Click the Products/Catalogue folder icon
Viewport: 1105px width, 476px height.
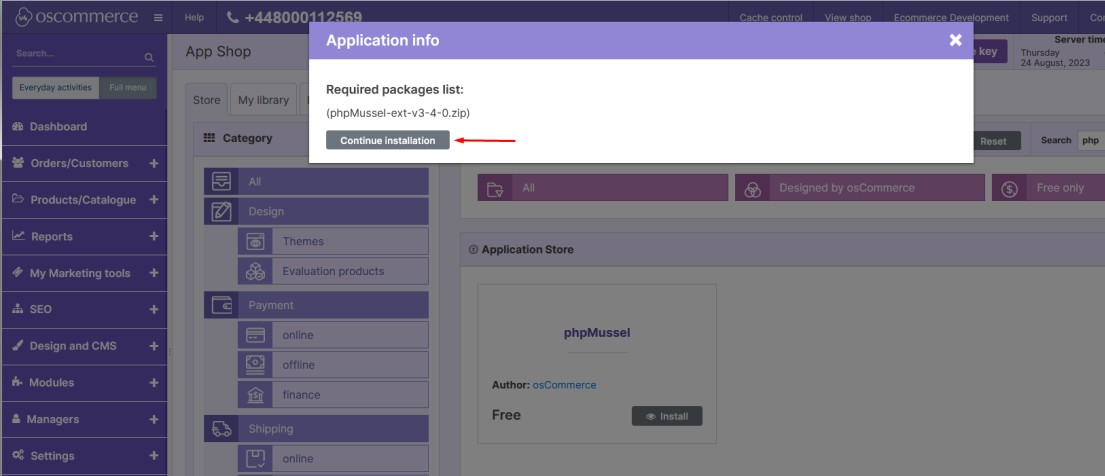pyautogui.click(x=18, y=200)
